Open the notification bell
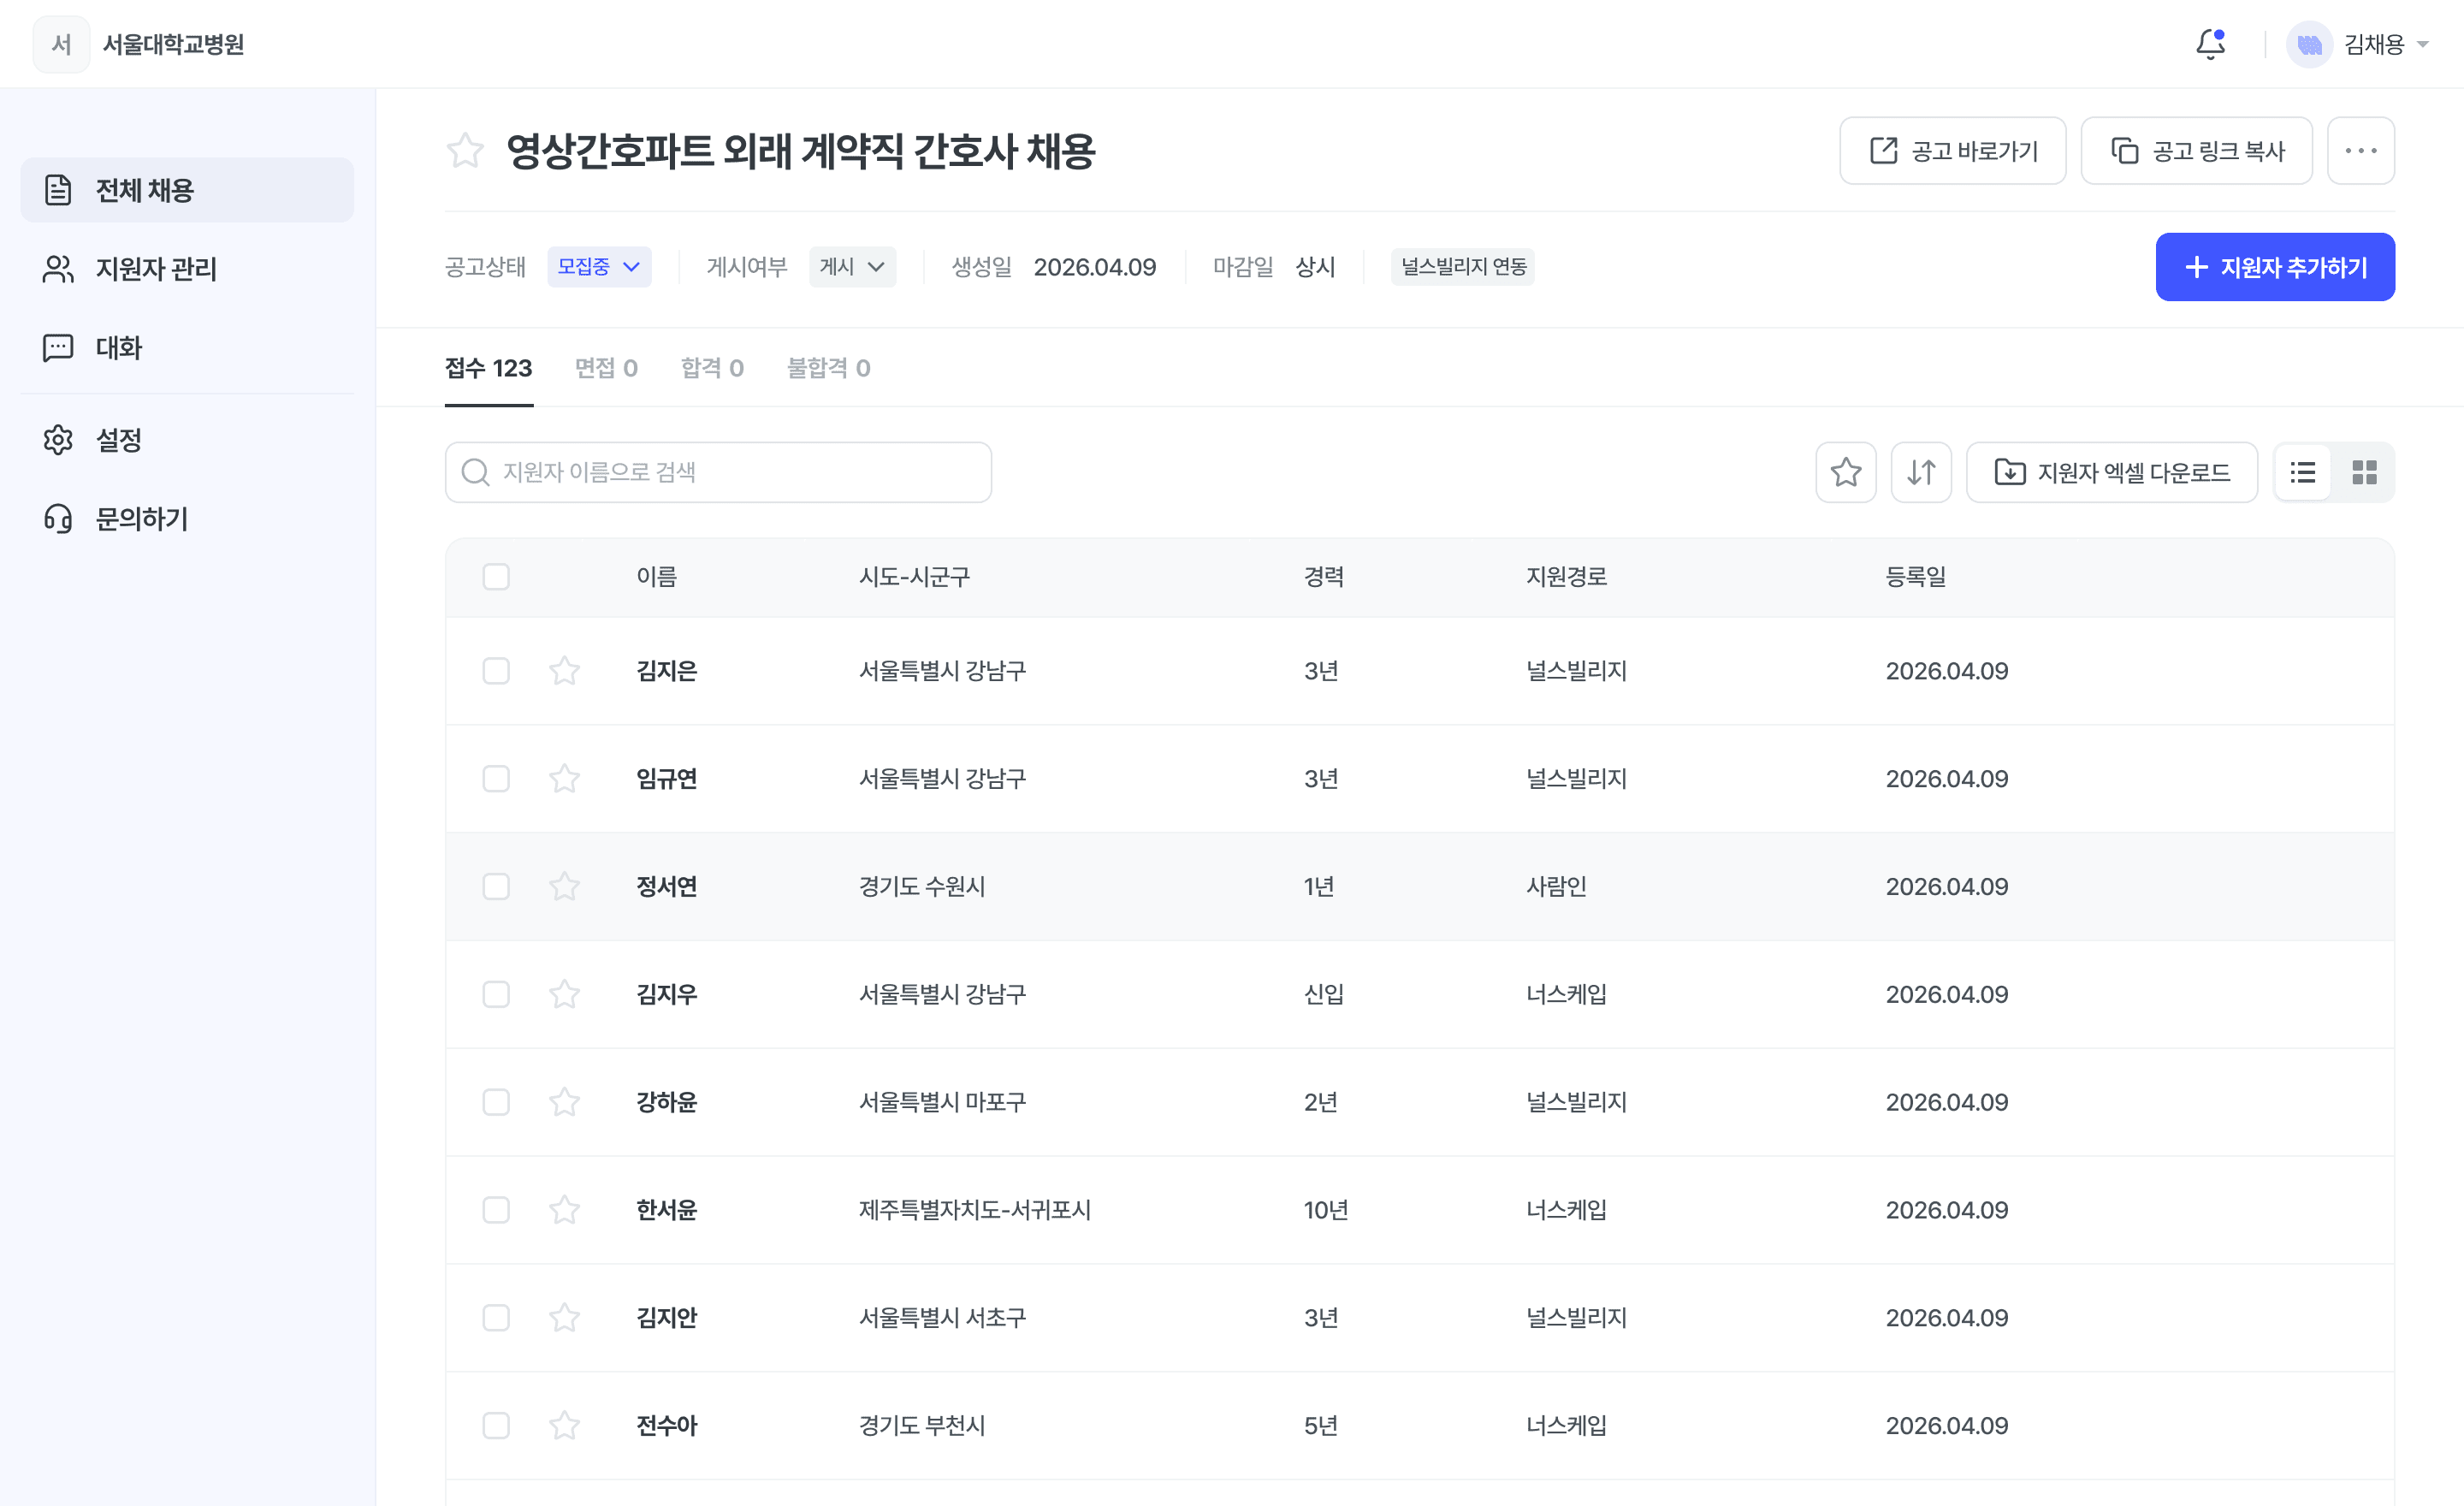The image size is (2464, 1506). 2210,44
